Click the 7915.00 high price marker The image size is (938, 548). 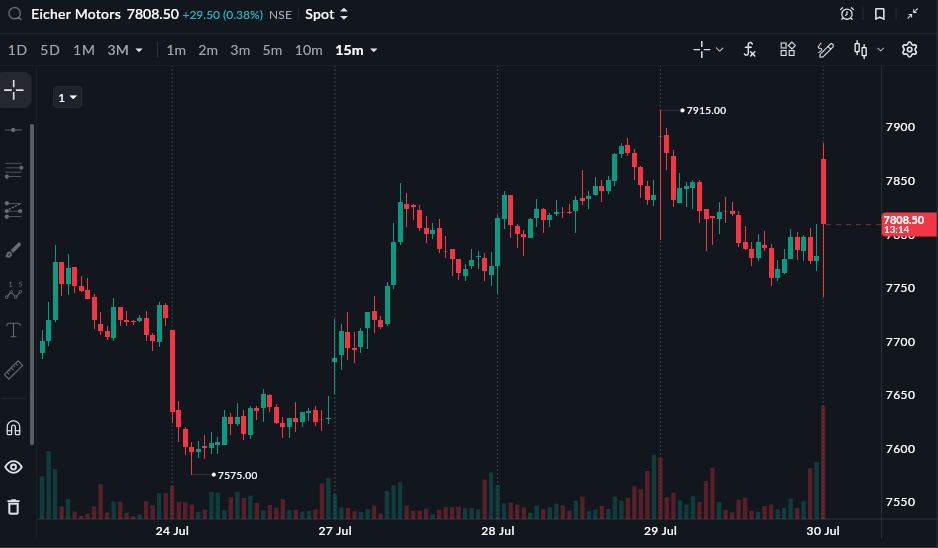(706, 110)
